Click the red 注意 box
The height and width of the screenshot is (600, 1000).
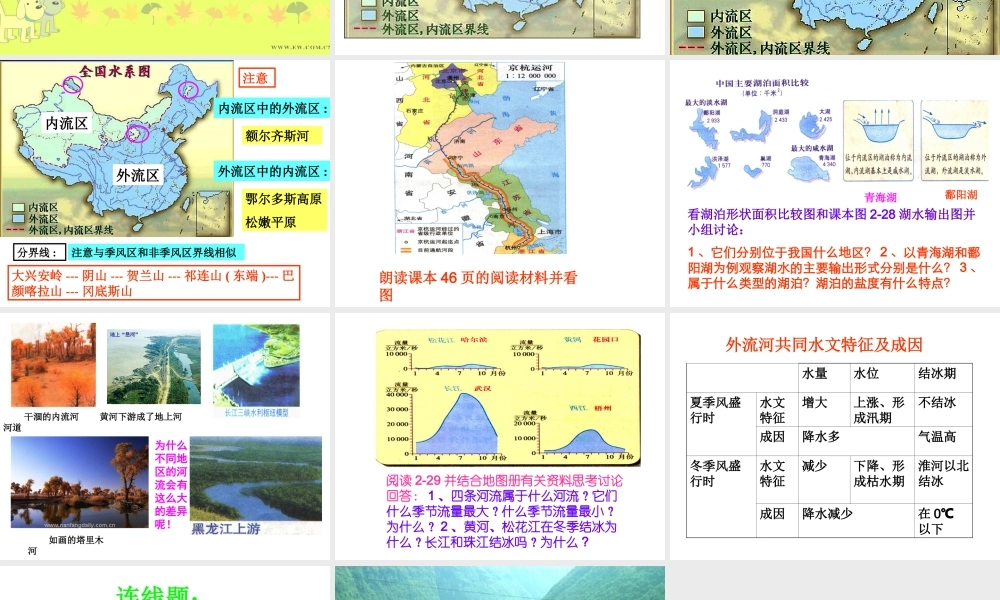[256, 78]
